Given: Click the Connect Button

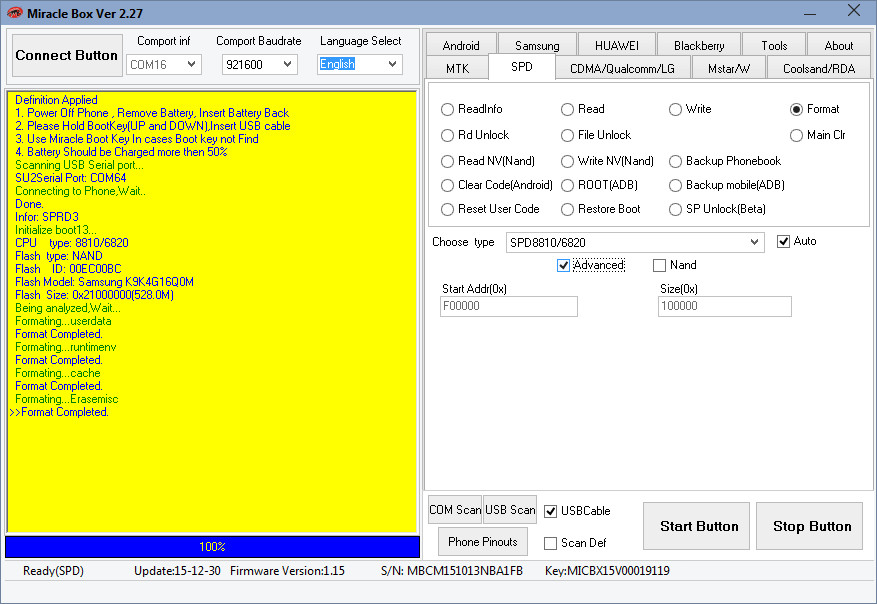Looking at the screenshot, I should [67, 55].
